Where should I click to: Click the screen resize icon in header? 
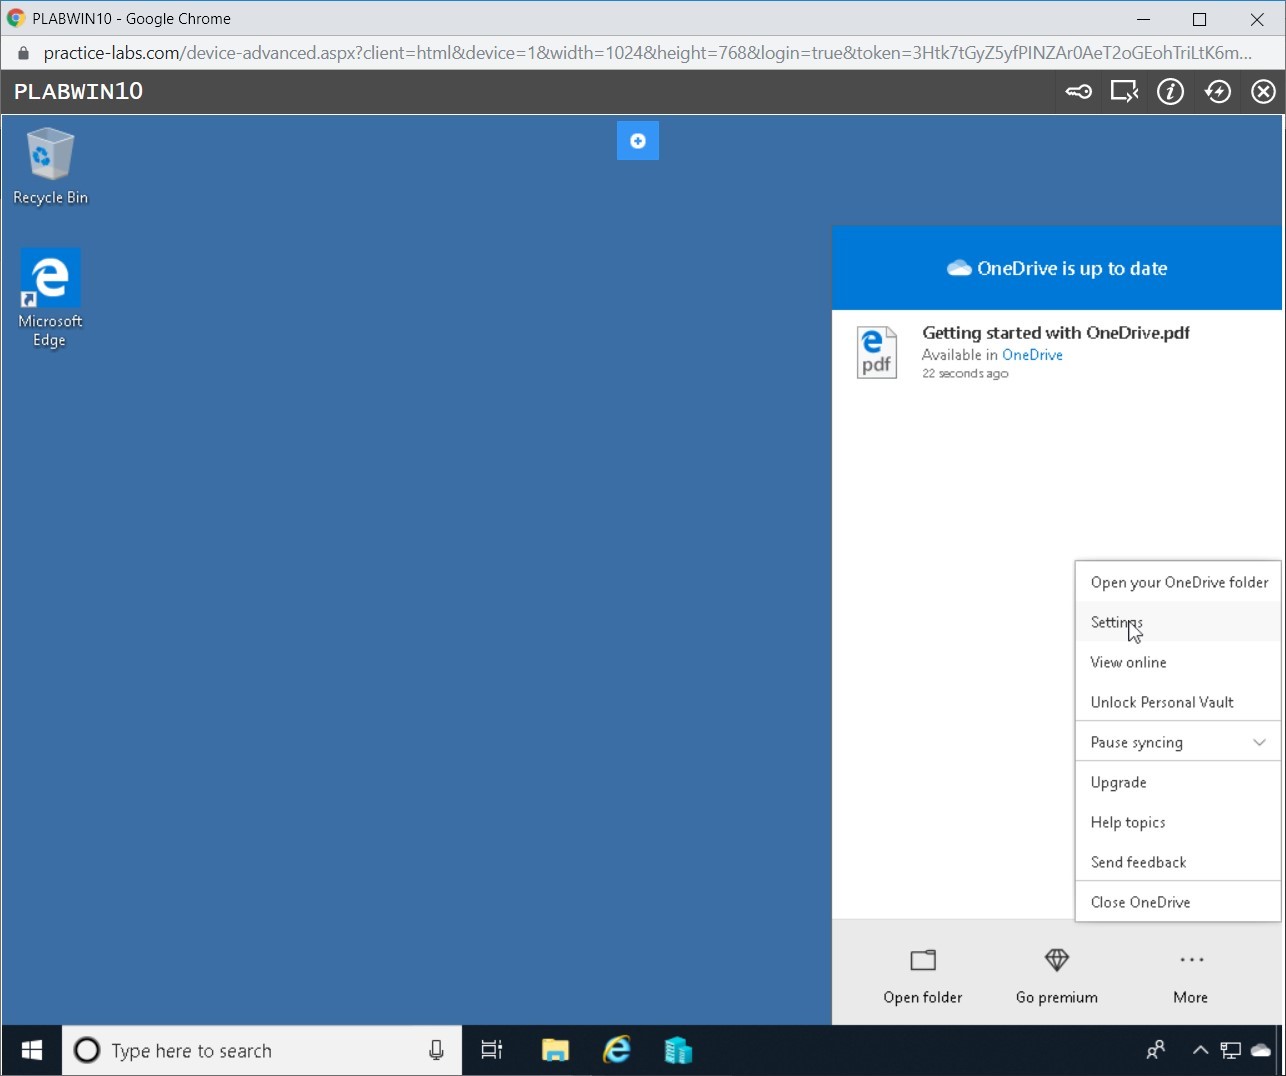click(x=1124, y=92)
